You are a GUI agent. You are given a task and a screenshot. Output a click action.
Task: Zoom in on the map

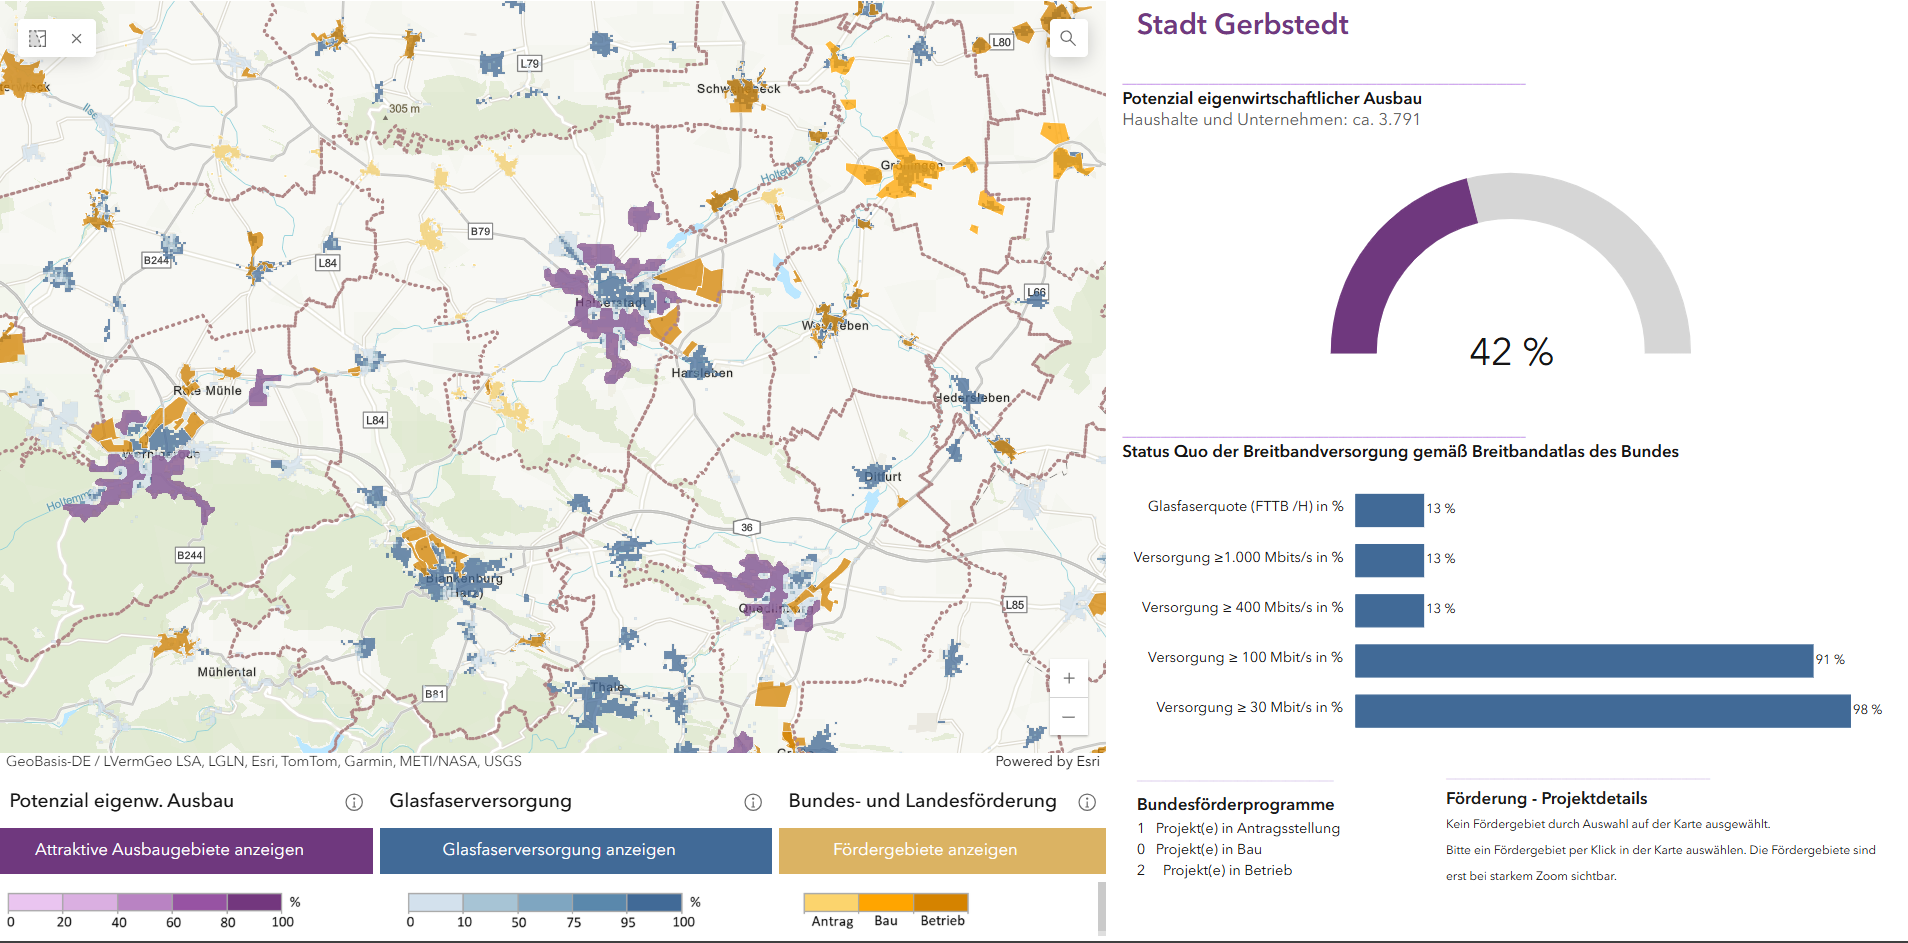(1068, 678)
